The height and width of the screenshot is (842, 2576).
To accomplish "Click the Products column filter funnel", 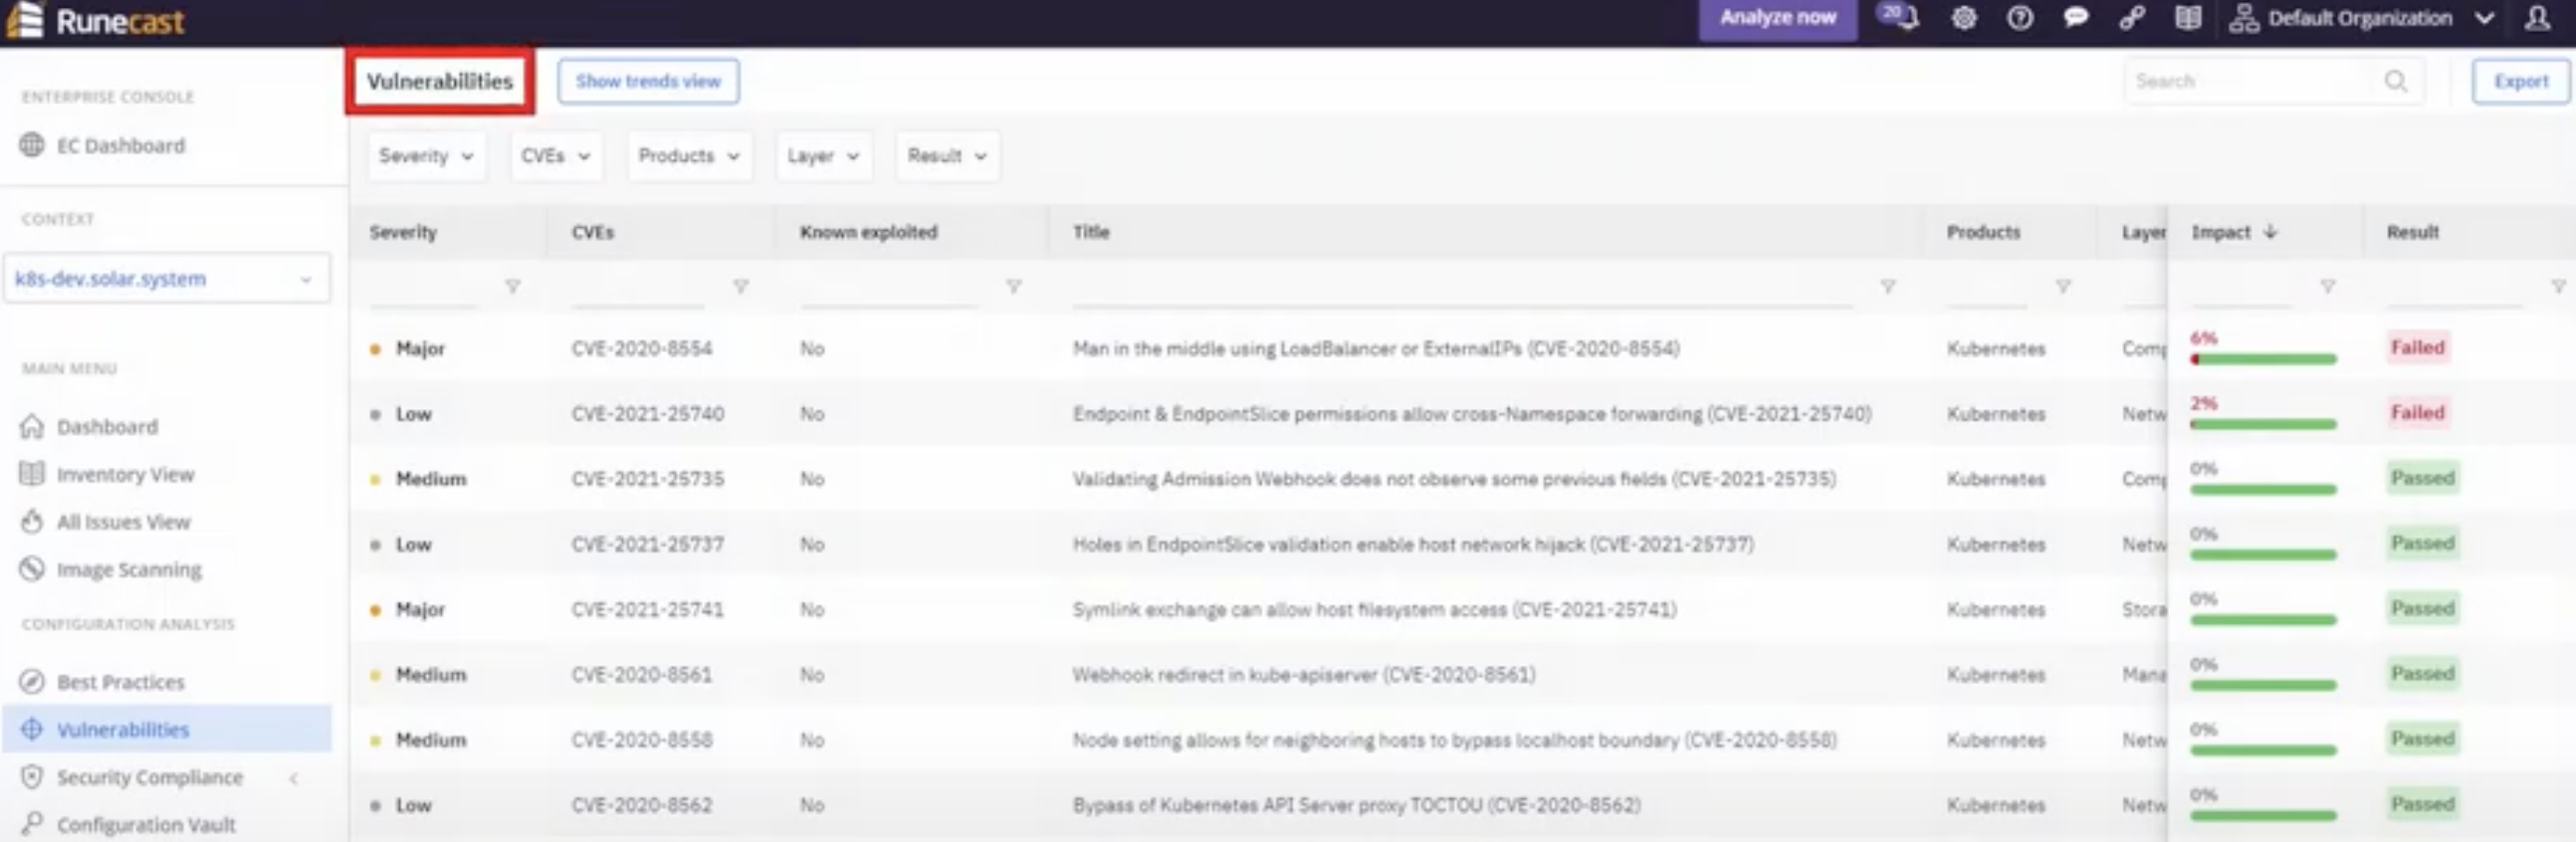I will [2063, 287].
